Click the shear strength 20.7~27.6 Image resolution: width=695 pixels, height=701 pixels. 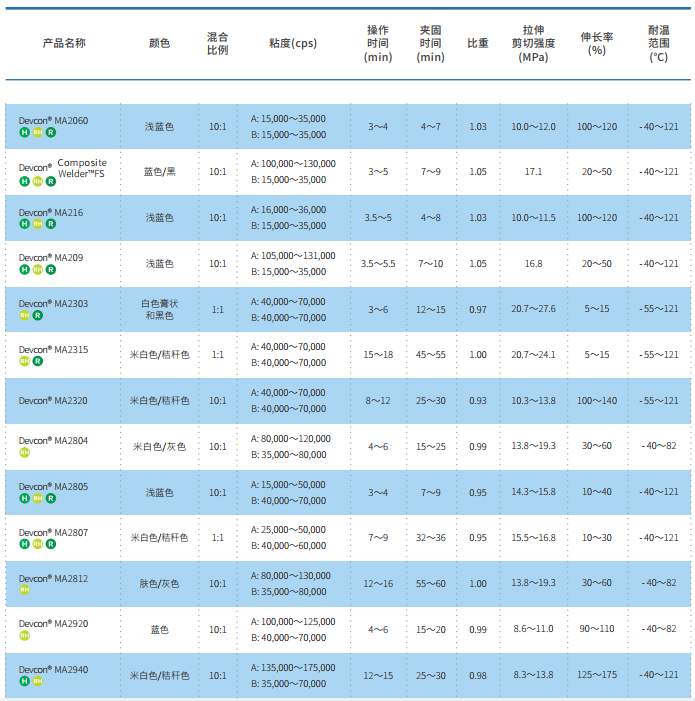[534, 309]
